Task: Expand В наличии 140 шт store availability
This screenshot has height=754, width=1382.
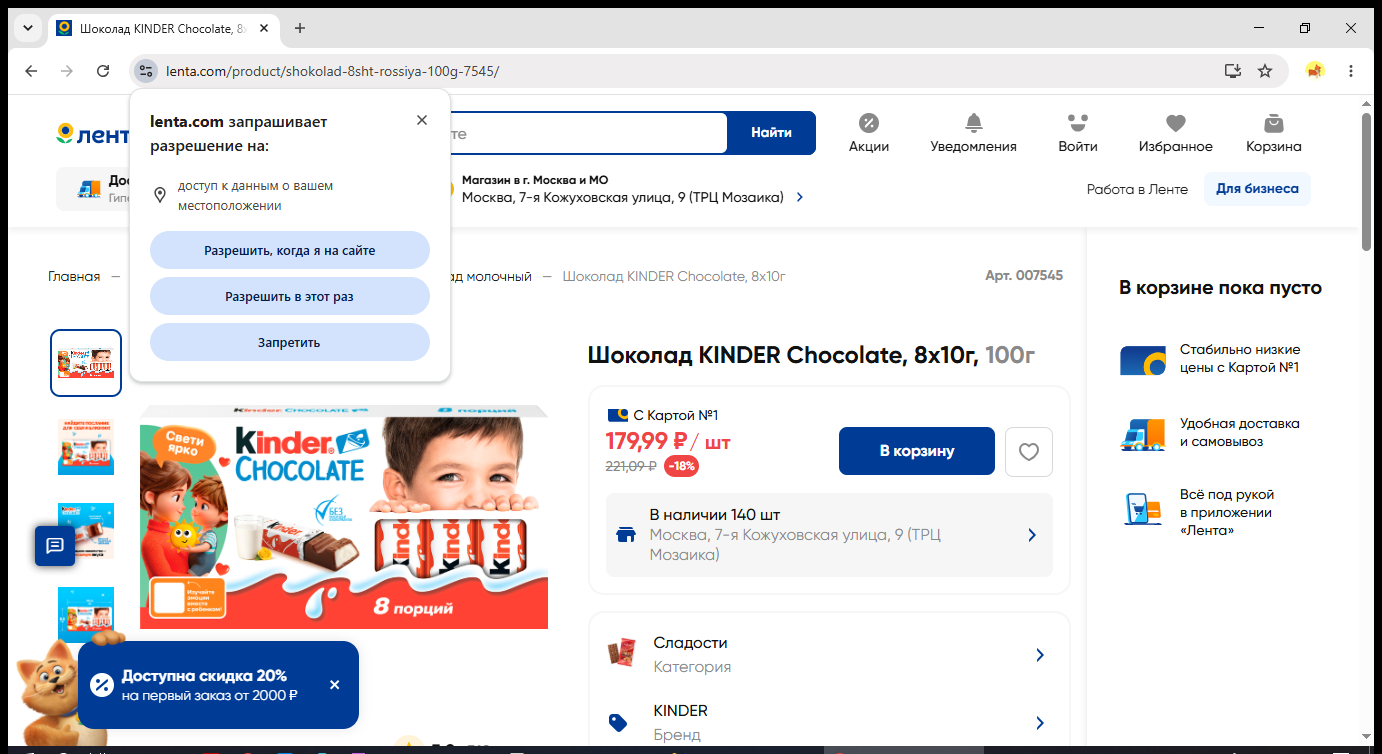Action: click(x=829, y=535)
